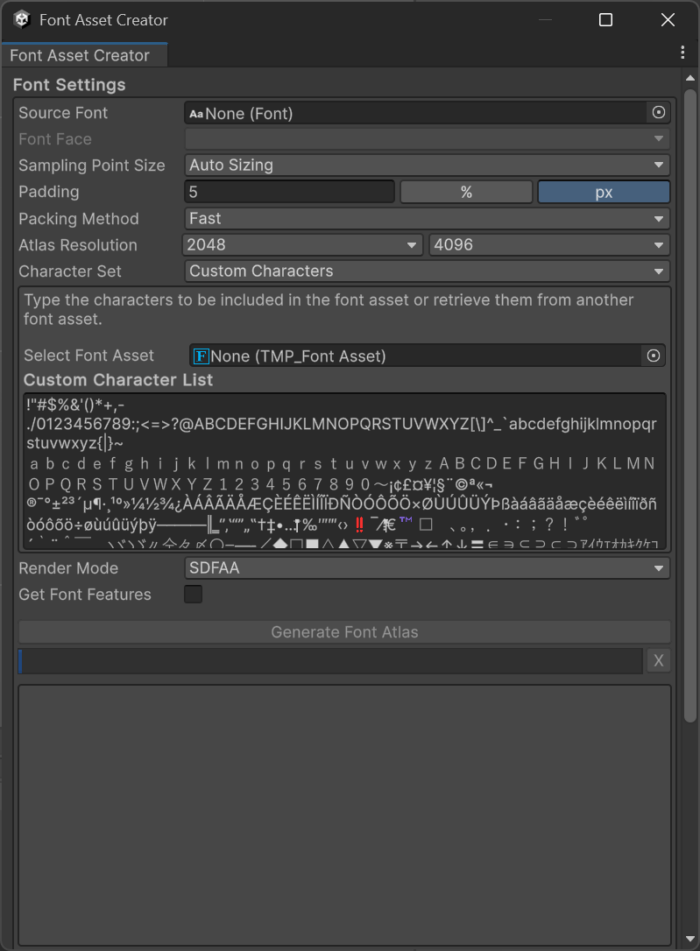This screenshot has height=951, width=700.
Task: Set padding unit to px
Action: tap(603, 192)
